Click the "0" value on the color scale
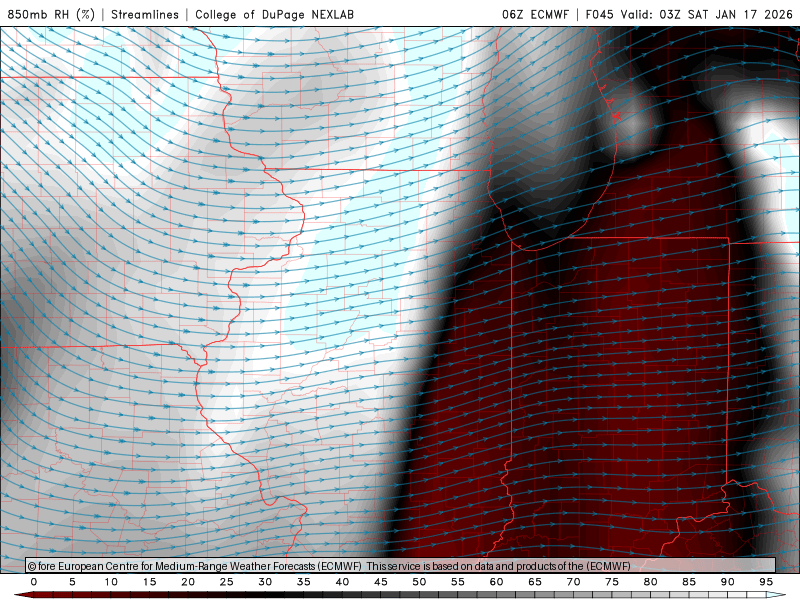This screenshot has height=600, width=800. coord(34,582)
